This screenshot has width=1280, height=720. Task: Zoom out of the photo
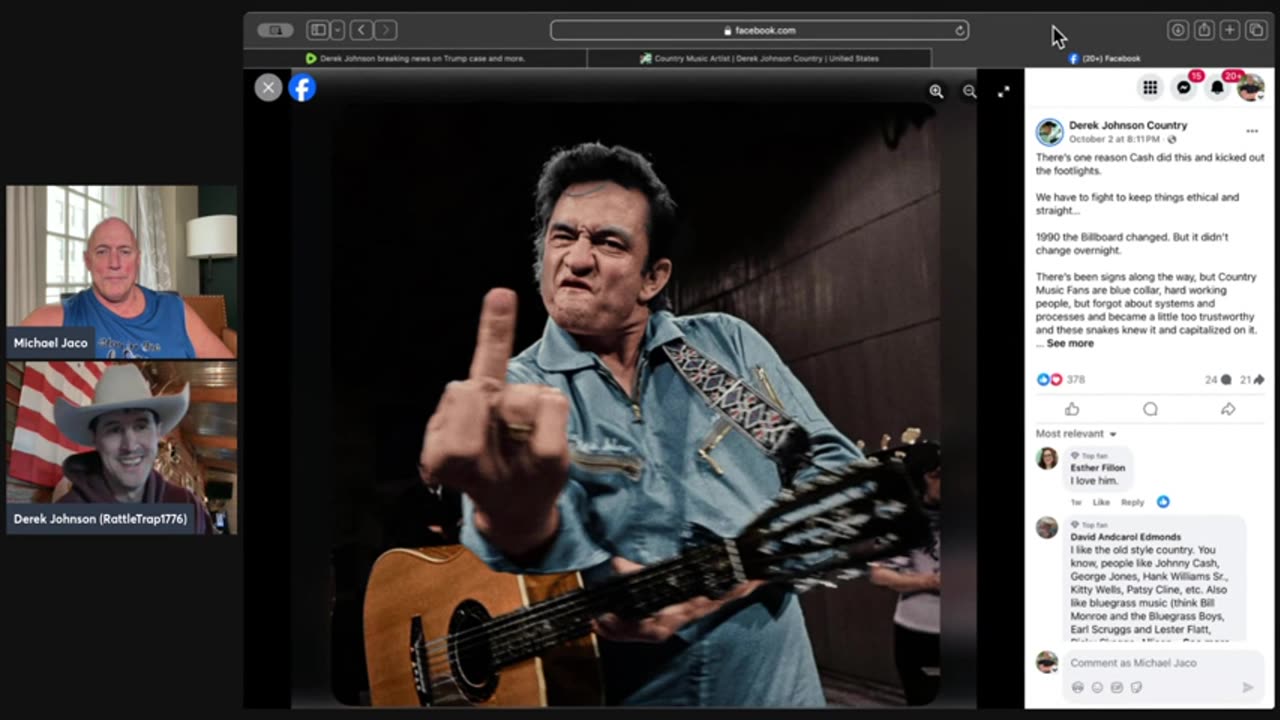tap(969, 91)
